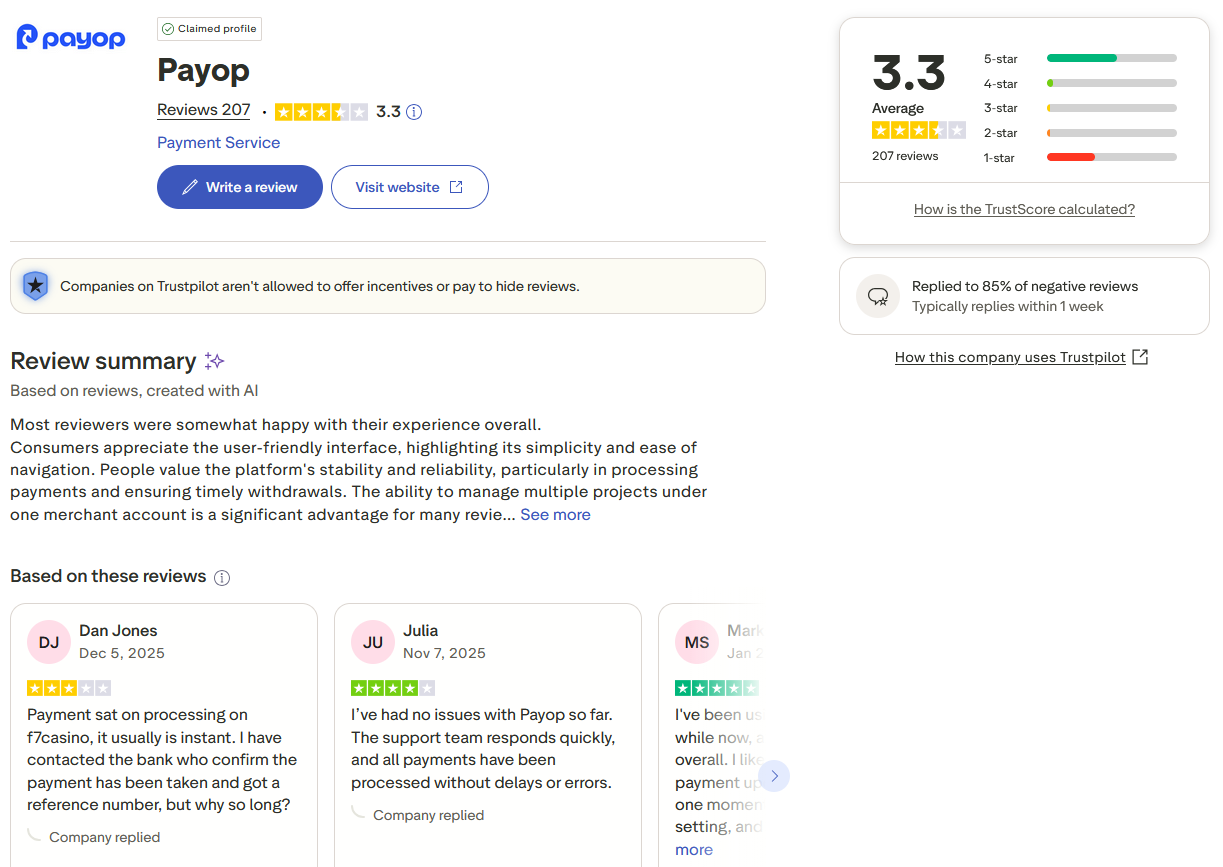
Task: Open How is the TrustScore calculated link
Action: pos(1024,210)
